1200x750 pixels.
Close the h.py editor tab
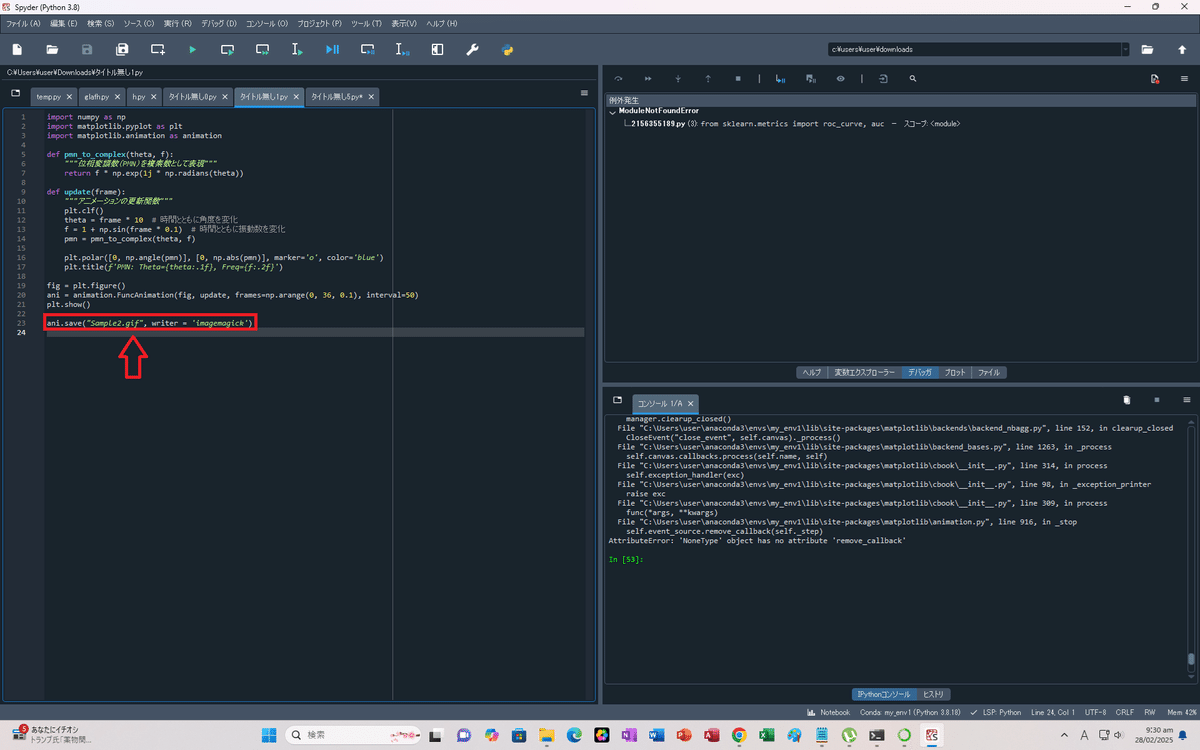point(153,97)
